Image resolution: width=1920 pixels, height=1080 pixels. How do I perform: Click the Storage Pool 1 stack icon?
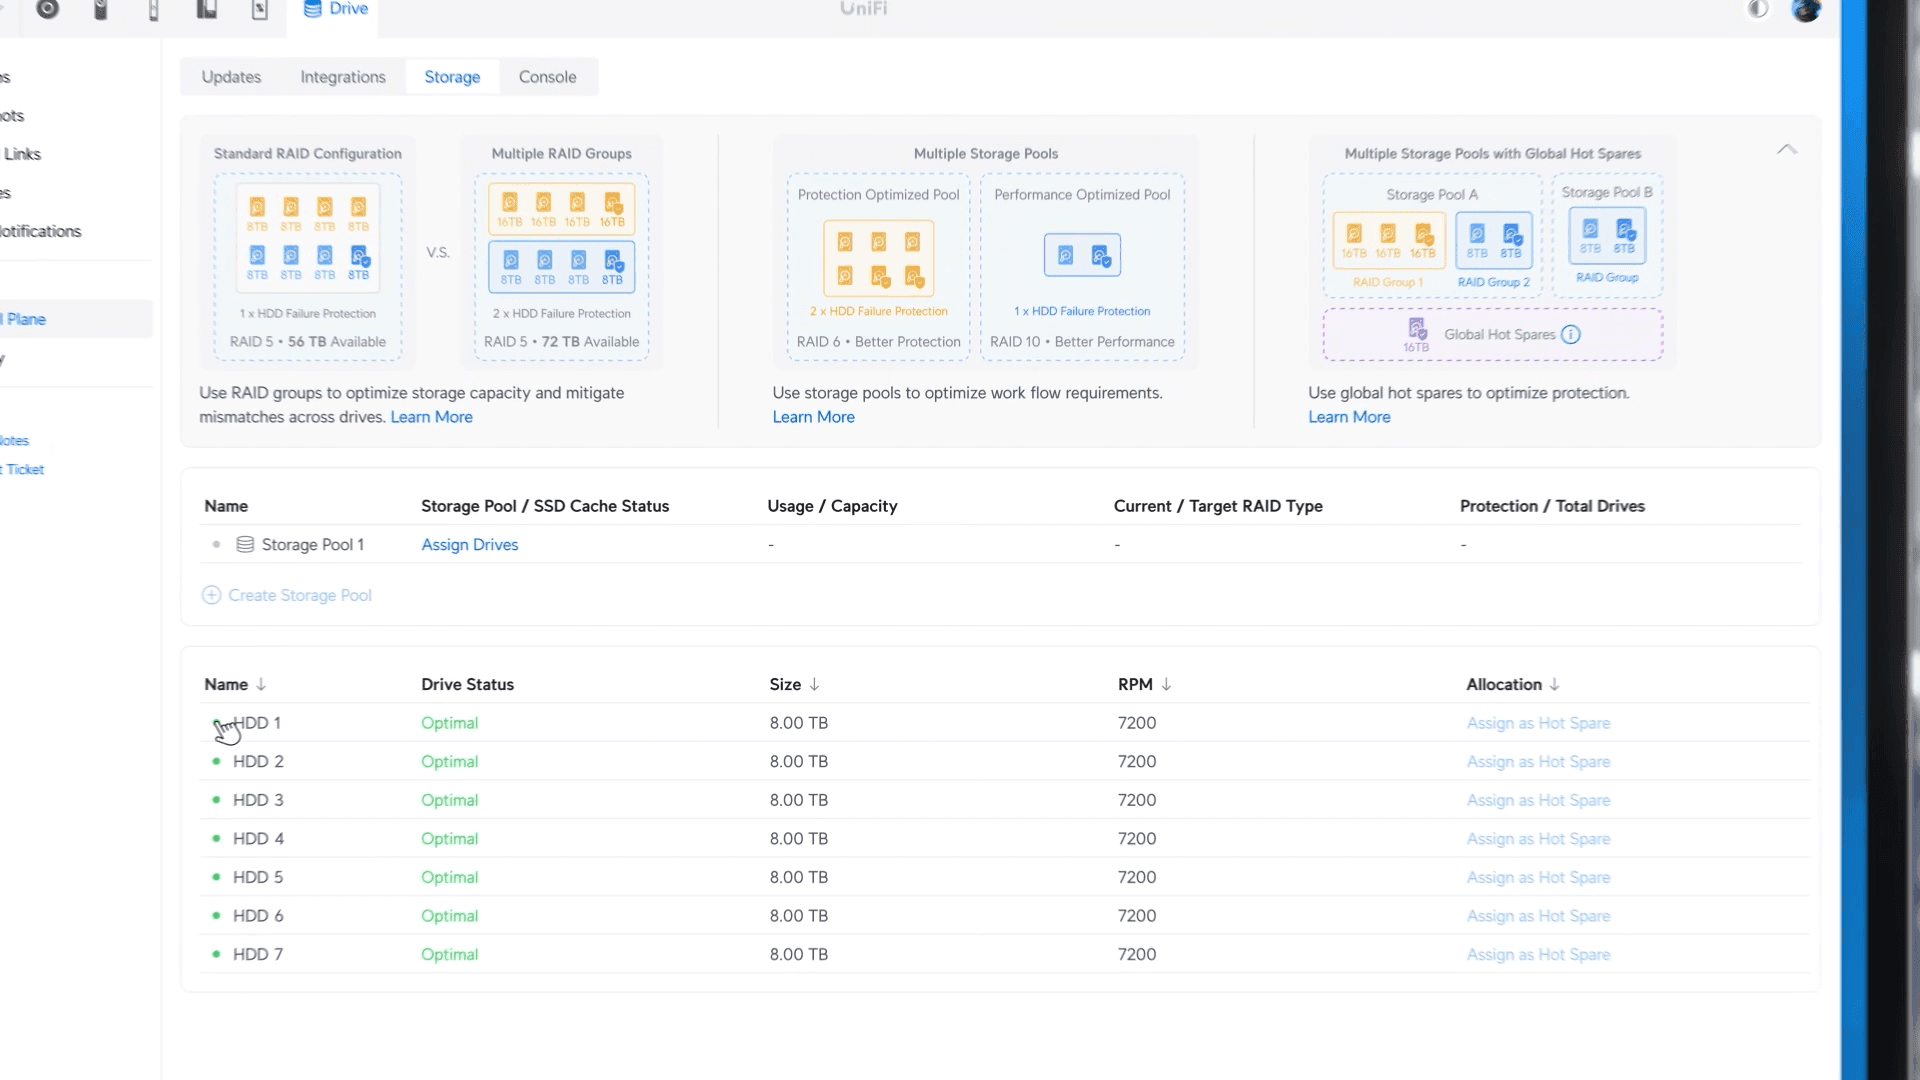(245, 545)
